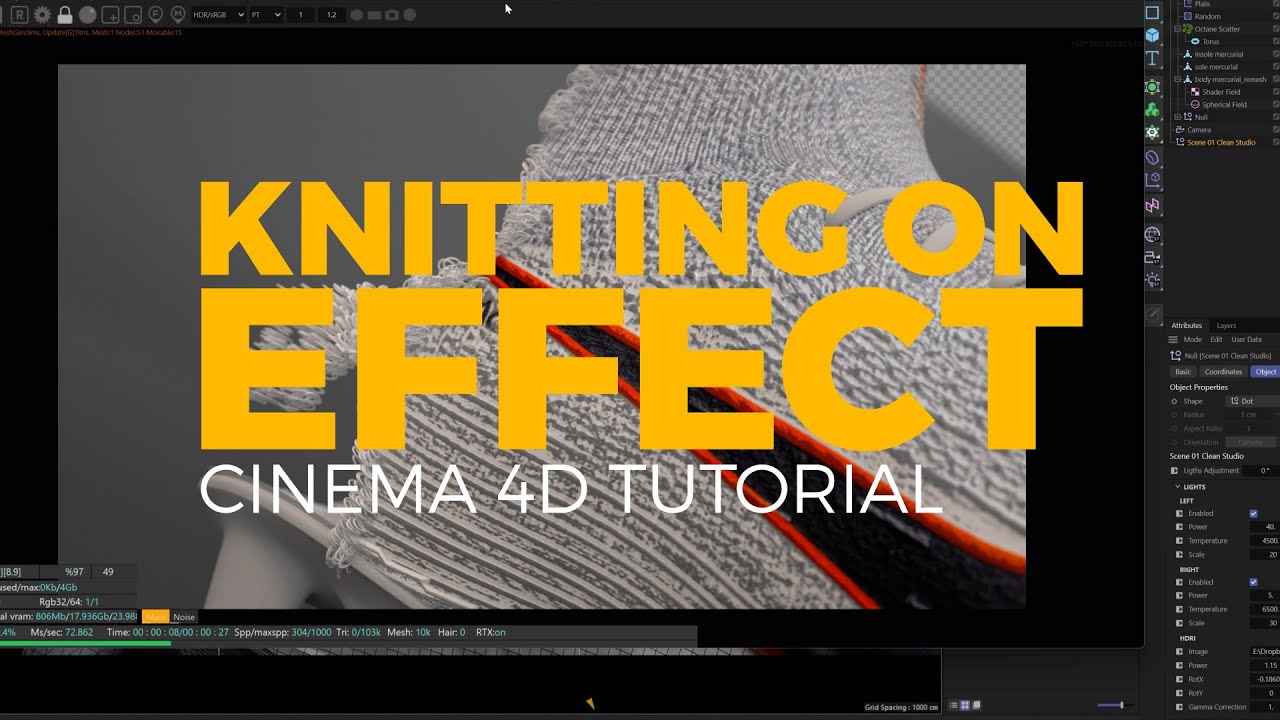
Task: Click the add render region icon
Action: 111,15
